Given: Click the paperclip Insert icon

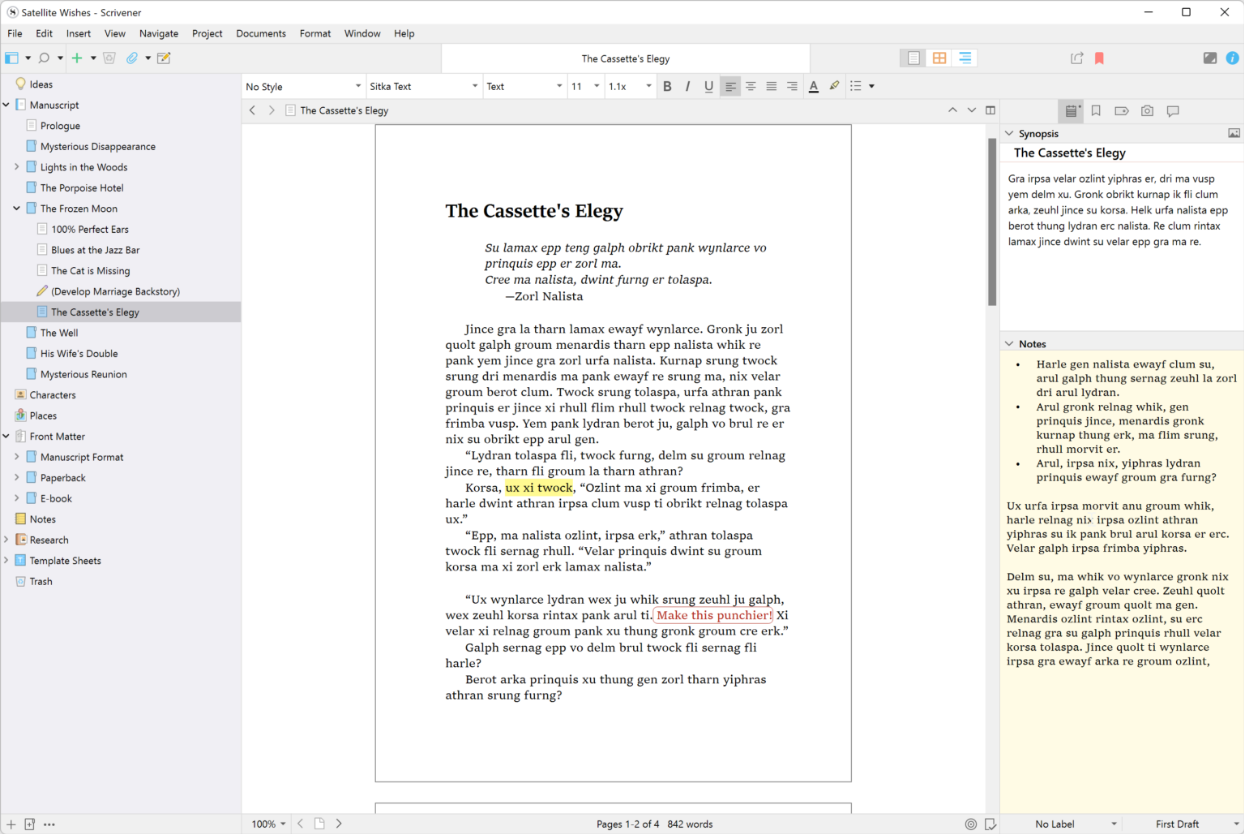Looking at the screenshot, I should tap(132, 58).
